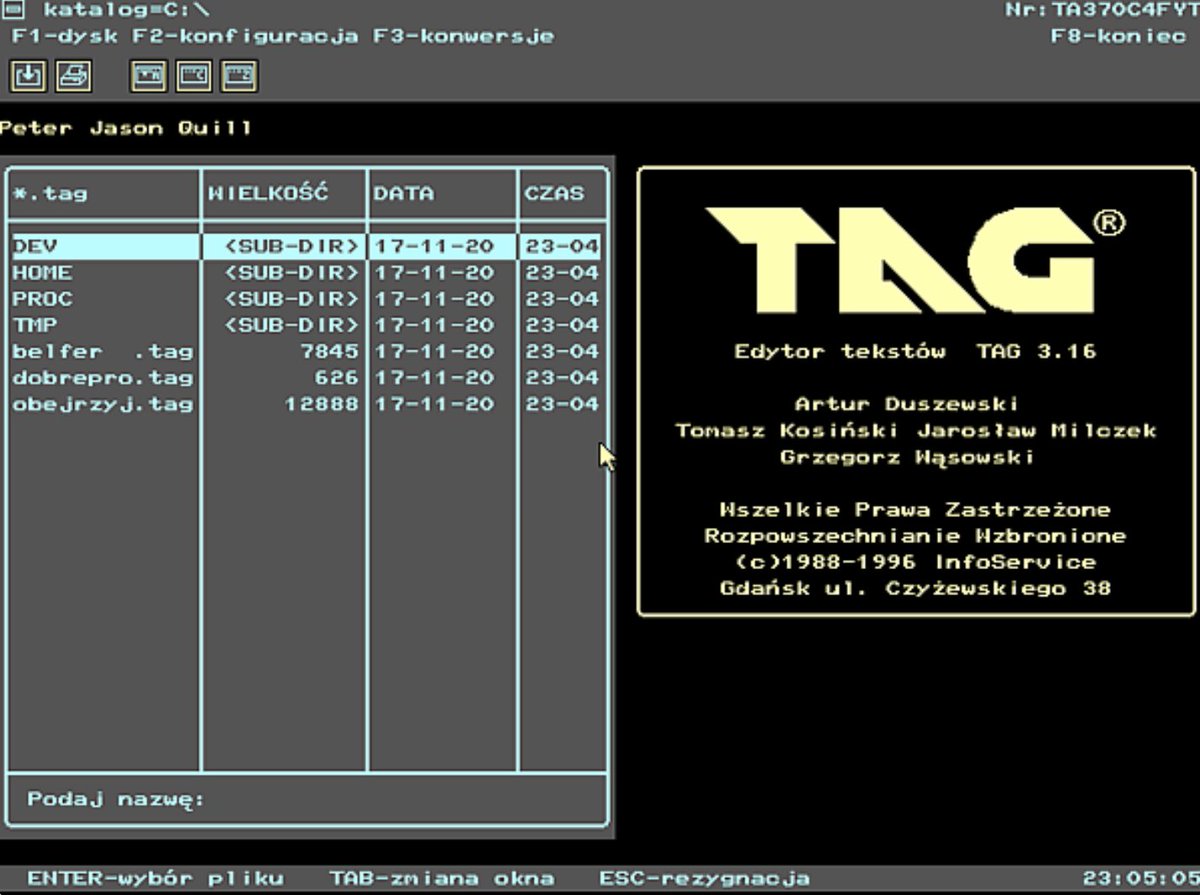Select the file obejrzyj.tag

click(306, 404)
